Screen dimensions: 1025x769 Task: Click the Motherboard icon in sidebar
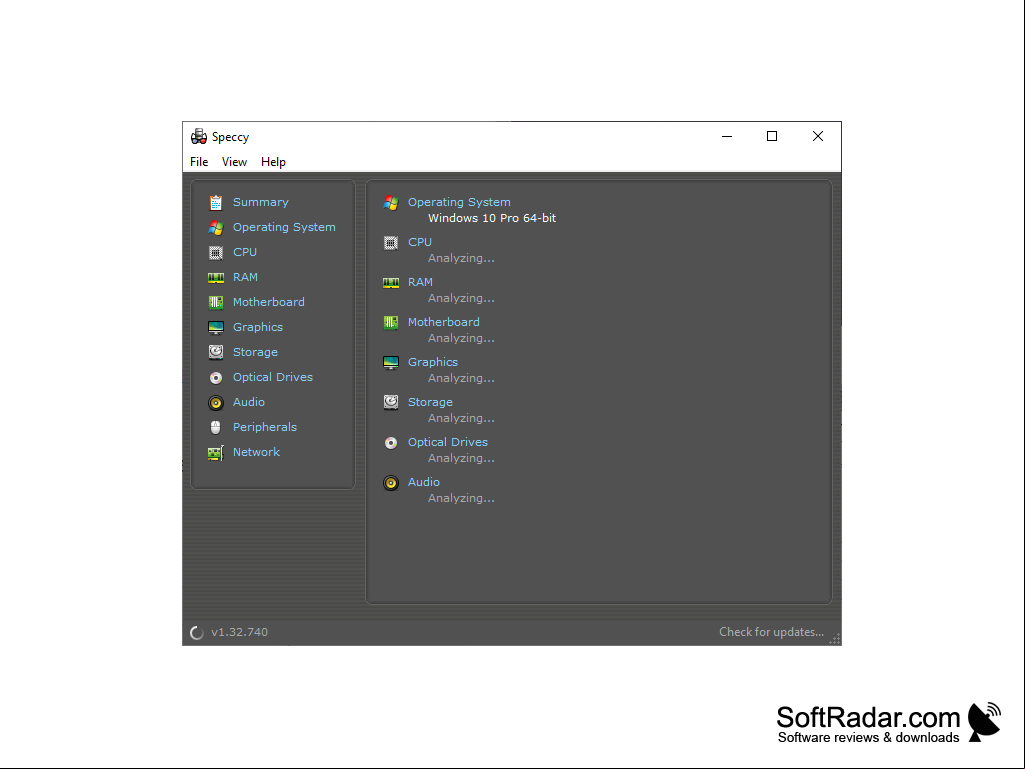[x=216, y=302]
